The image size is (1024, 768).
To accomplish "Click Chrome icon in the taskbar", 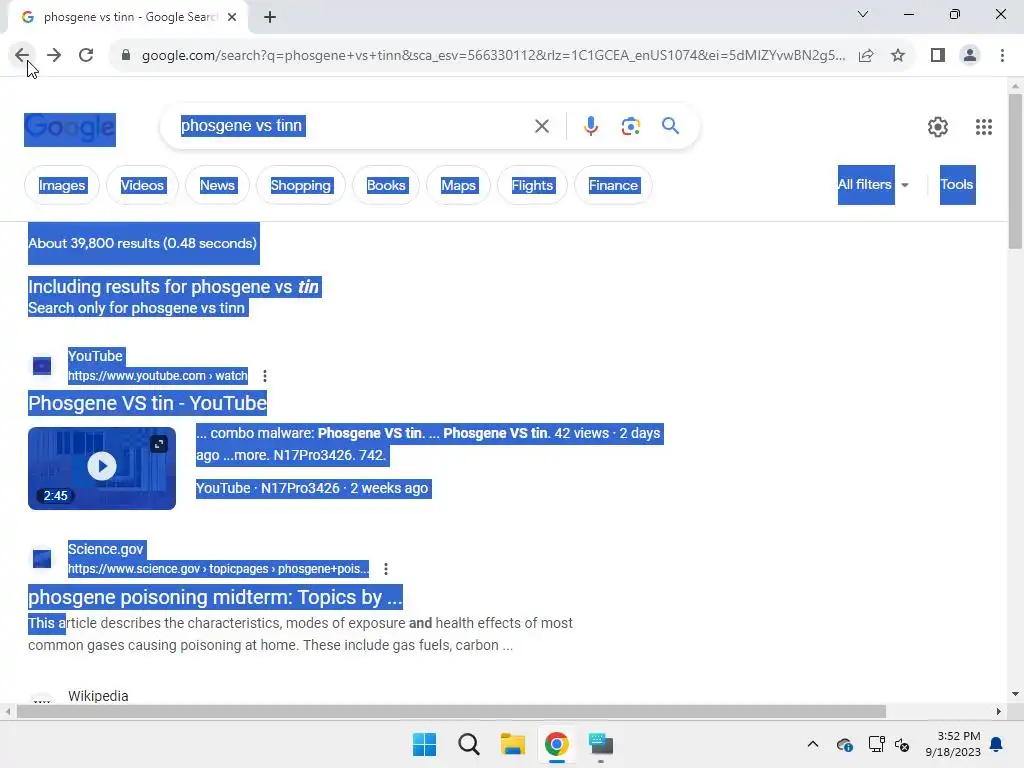I will click(556, 744).
